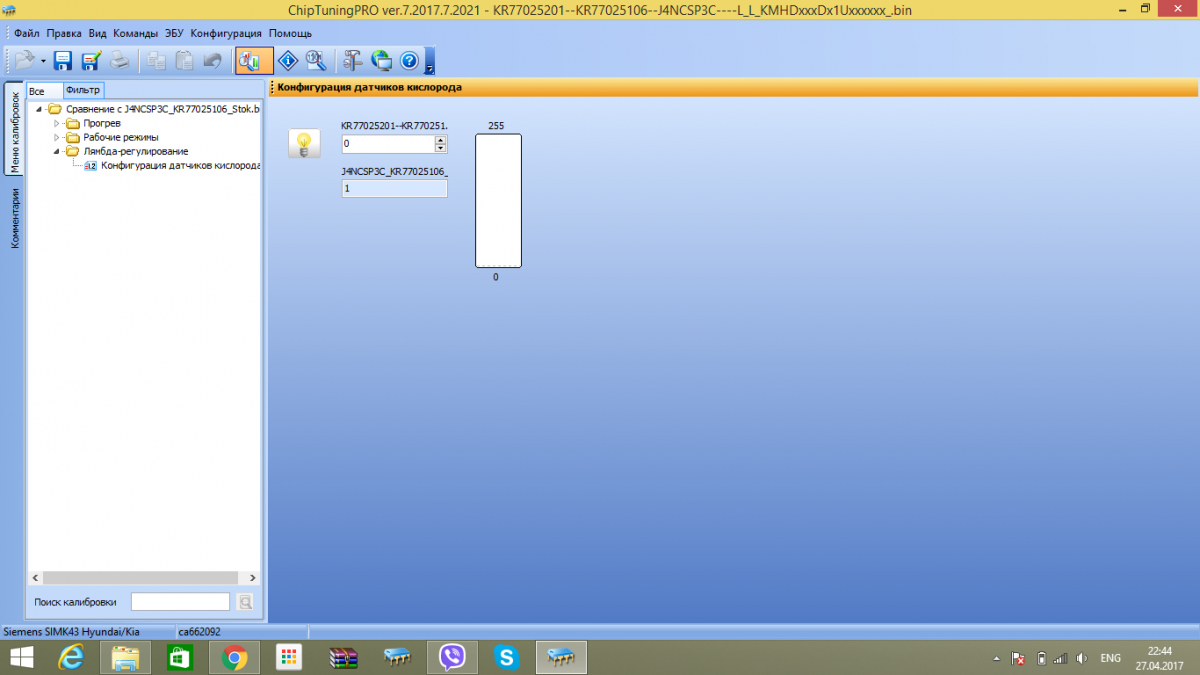The width and height of the screenshot is (1200, 675).
Task: Click the magnifier search tool icon
Action: (x=316, y=61)
